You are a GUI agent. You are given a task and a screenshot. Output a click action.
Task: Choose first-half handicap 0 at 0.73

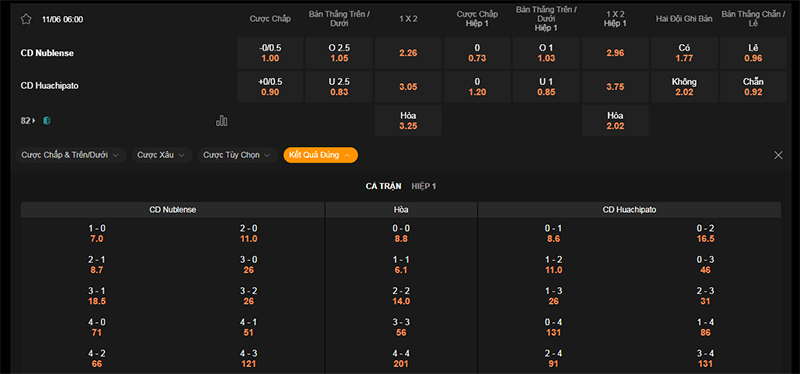477,53
